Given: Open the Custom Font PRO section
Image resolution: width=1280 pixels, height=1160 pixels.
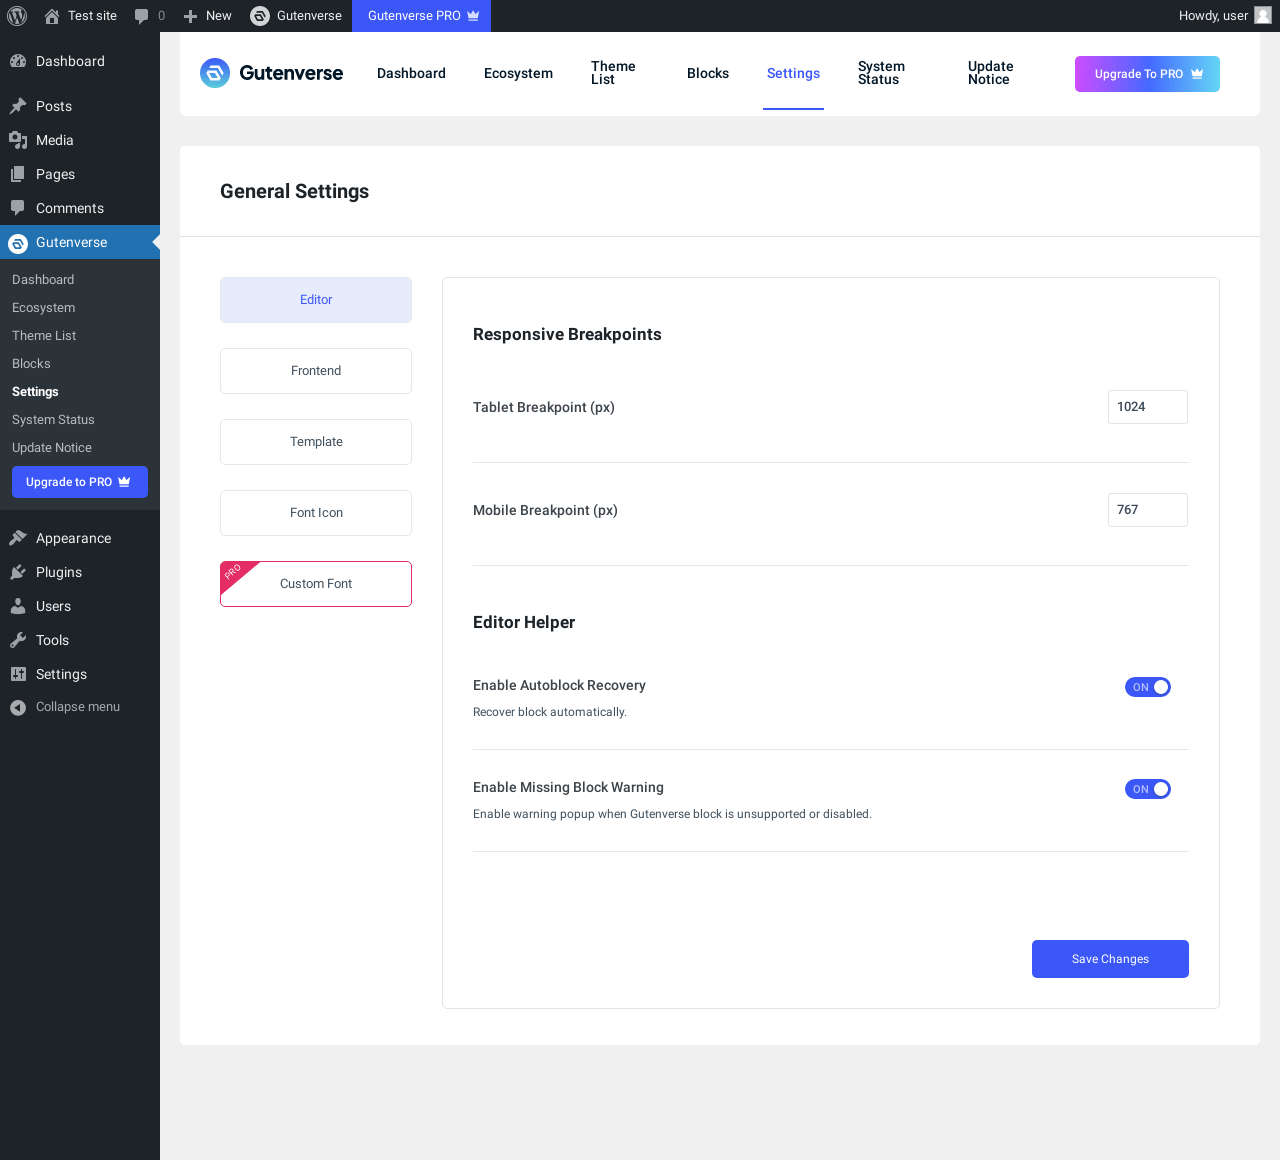Looking at the screenshot, I should click(316, 584).
